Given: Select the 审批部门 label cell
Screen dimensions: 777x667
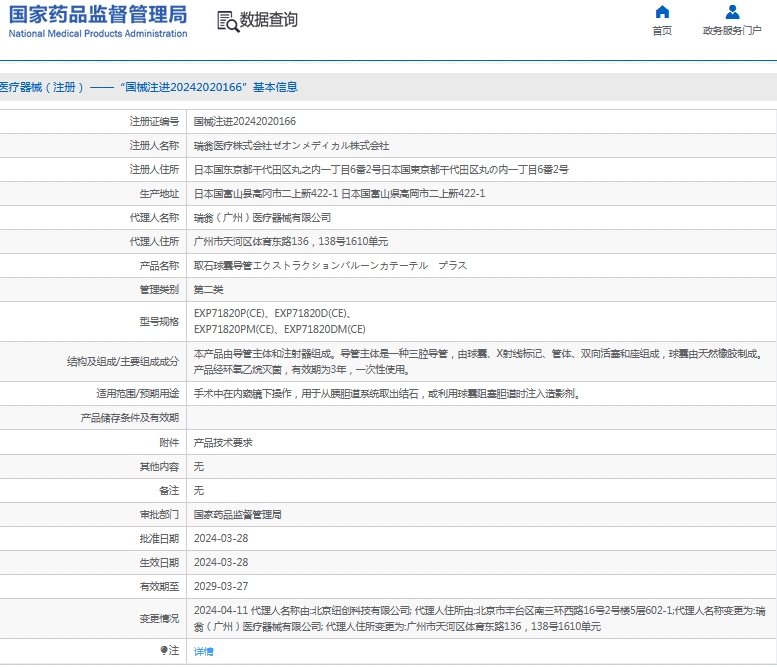Looking at the screenshot, I should 159,514.
